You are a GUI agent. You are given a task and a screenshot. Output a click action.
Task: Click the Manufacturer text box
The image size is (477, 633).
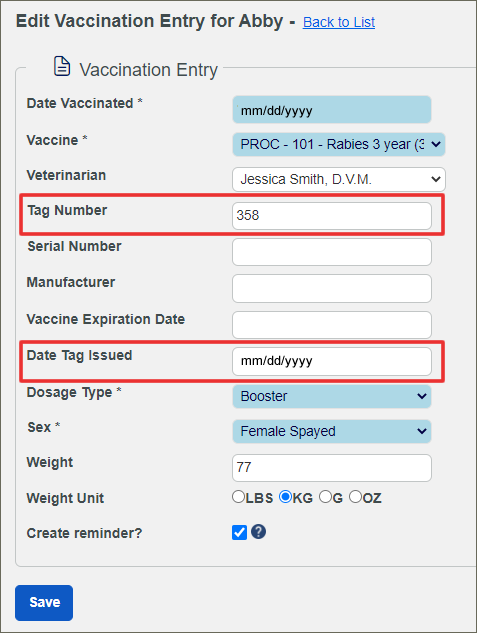332,288
